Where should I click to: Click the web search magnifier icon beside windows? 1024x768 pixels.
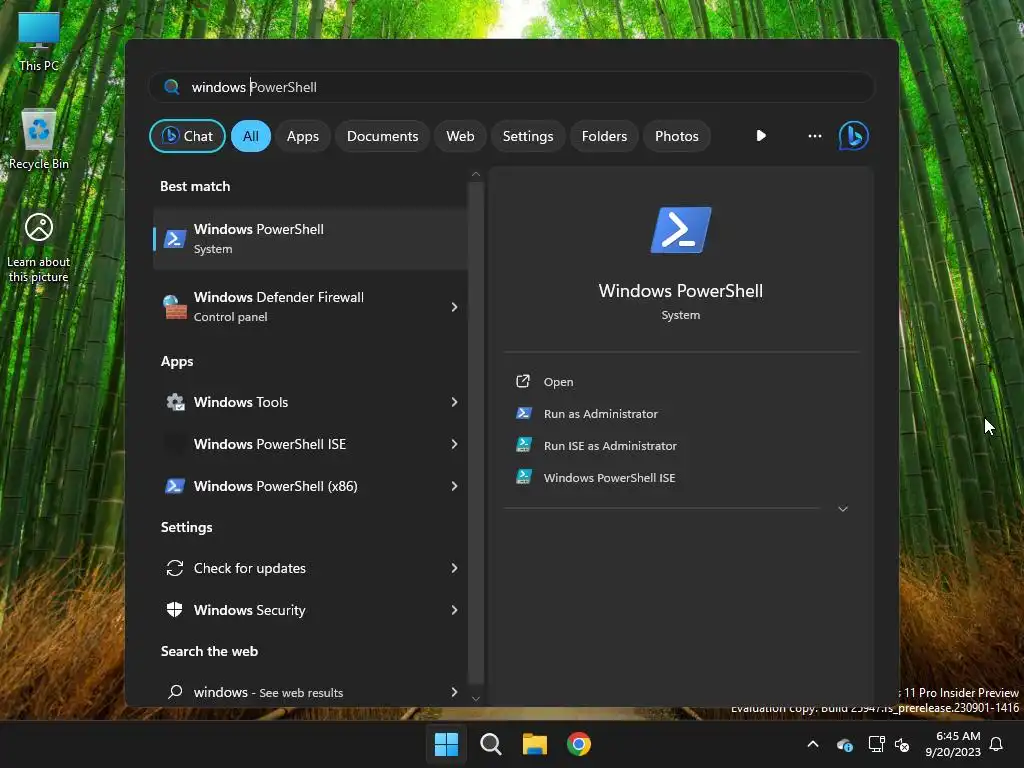point(174,692)
